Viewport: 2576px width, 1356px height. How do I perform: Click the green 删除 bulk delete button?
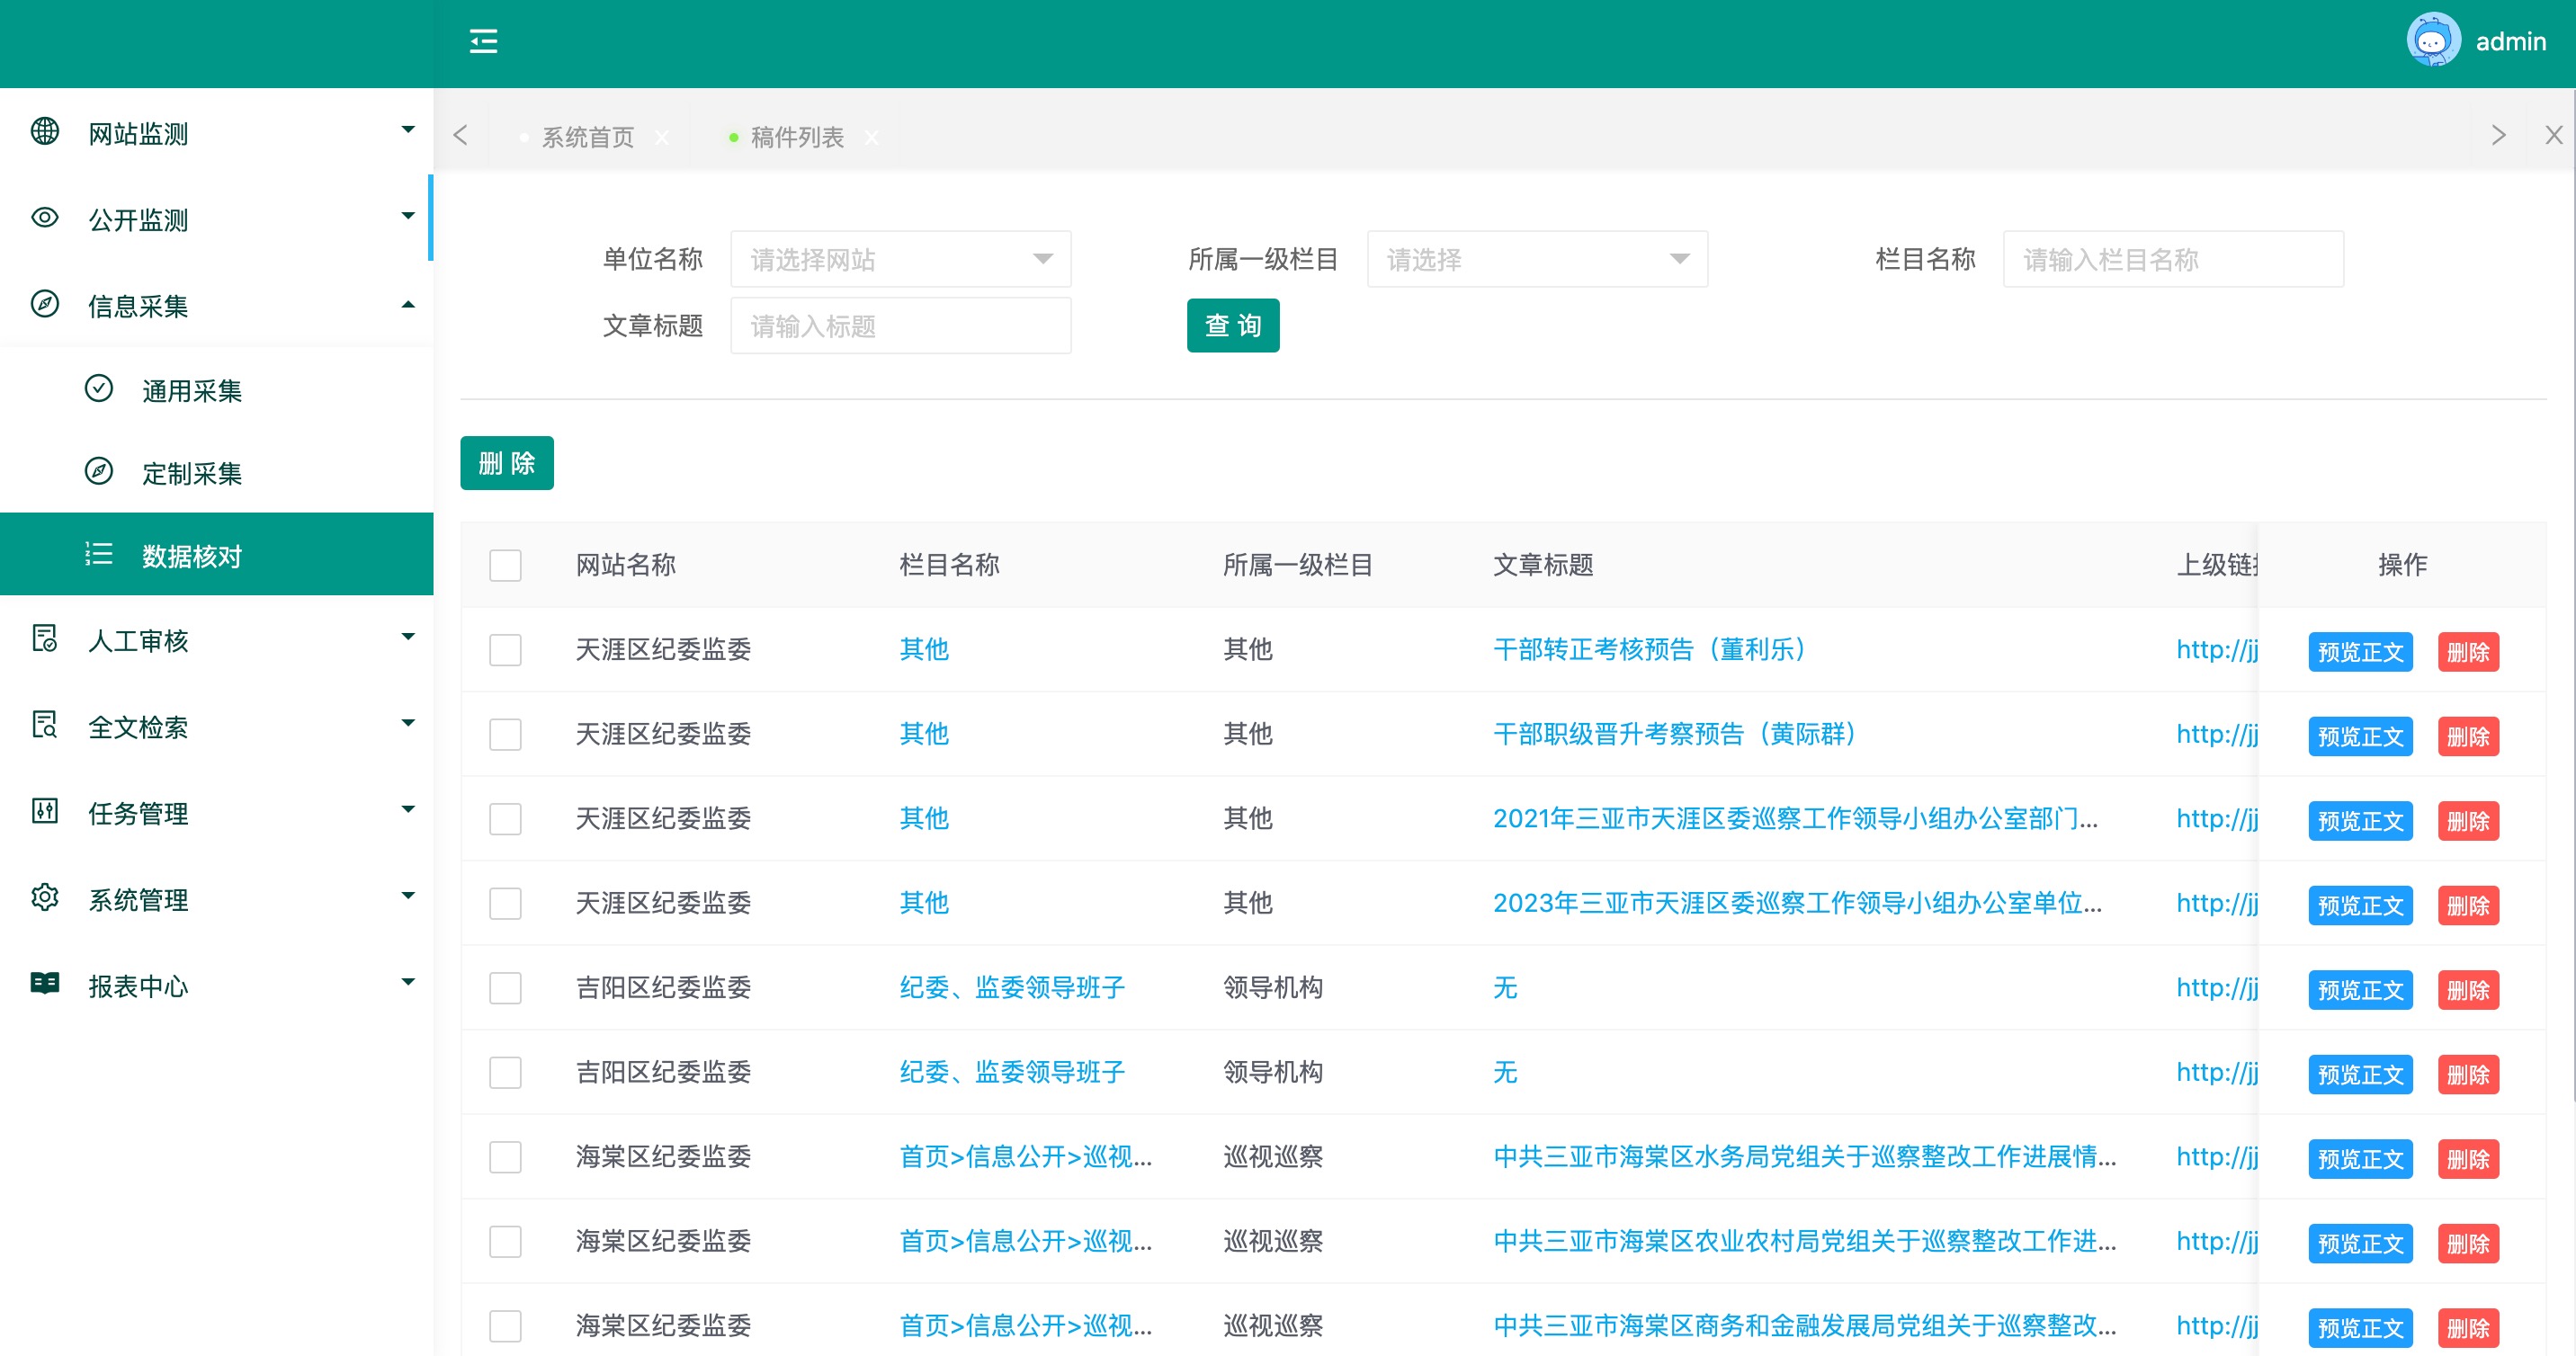tap(507, 463)
